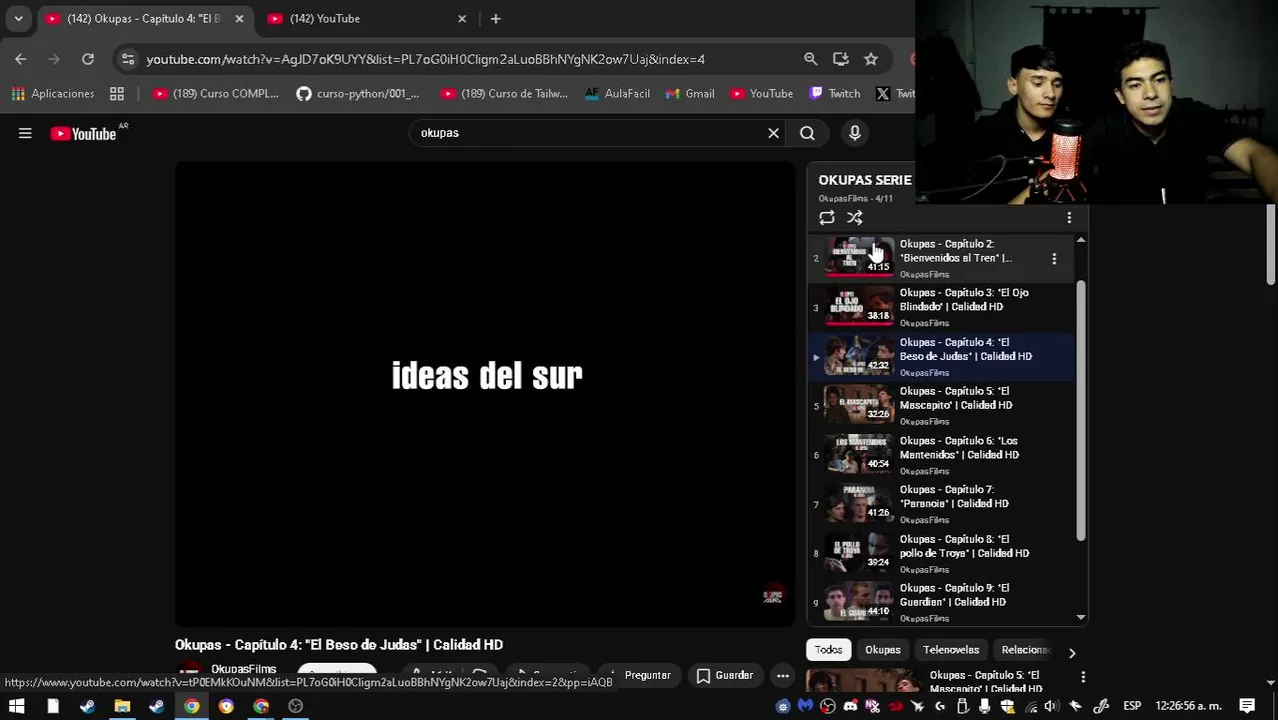Open the tab search dropdown arrow
This screenshot has width=1278, height=720.
point(18,18)
